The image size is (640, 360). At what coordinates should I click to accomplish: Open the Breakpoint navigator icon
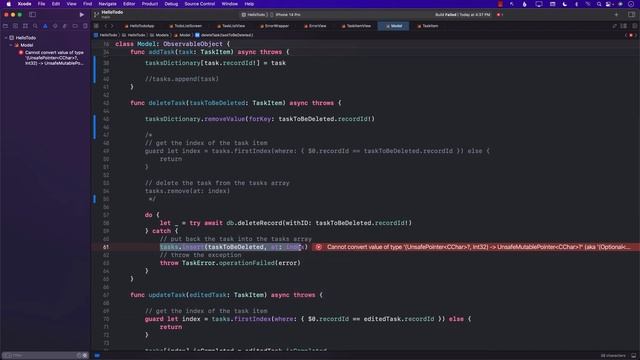coord(75,26)
